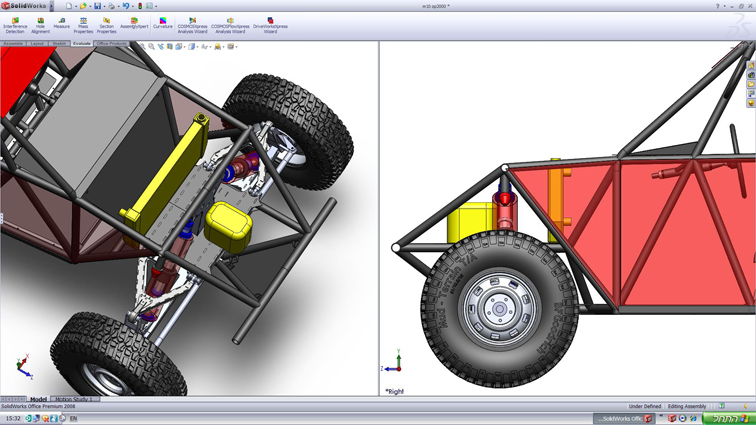Click the Help question mark button

pos(718,6)
